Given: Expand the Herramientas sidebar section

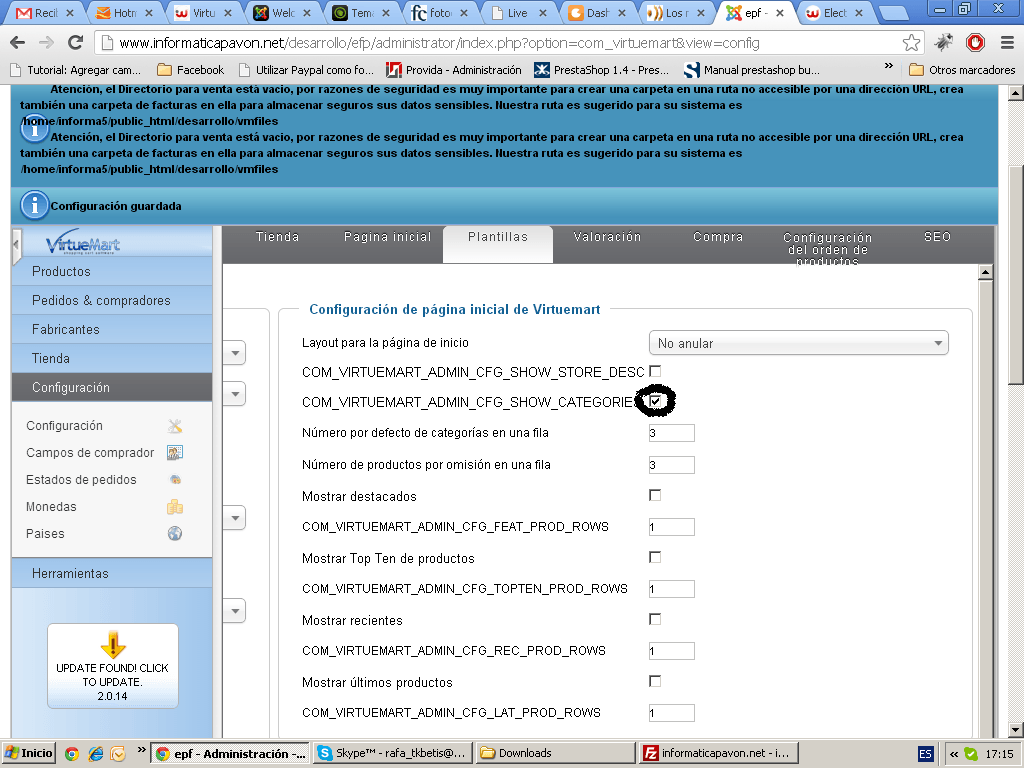Looking at the screenshot, I should pyautogui.click(x=112, y=573).
